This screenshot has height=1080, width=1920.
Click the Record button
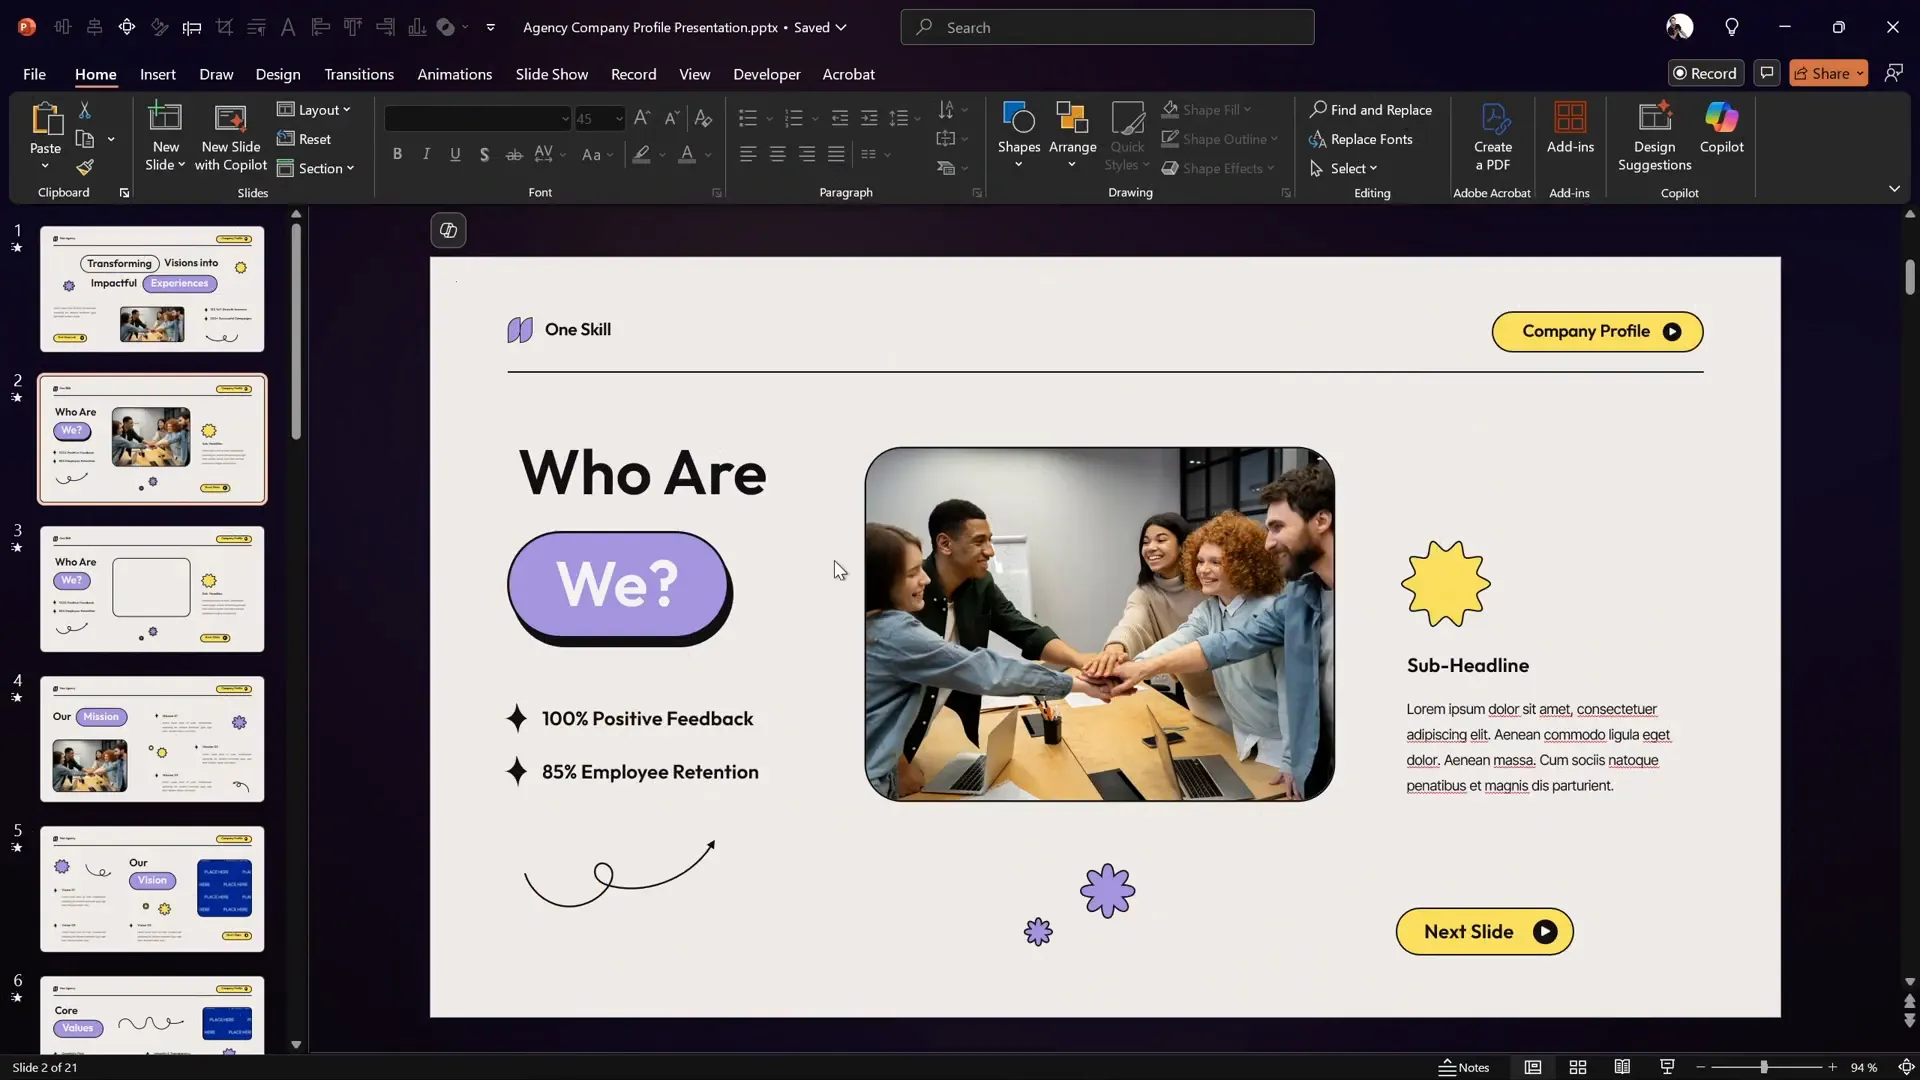click(x=1705, y=73)
